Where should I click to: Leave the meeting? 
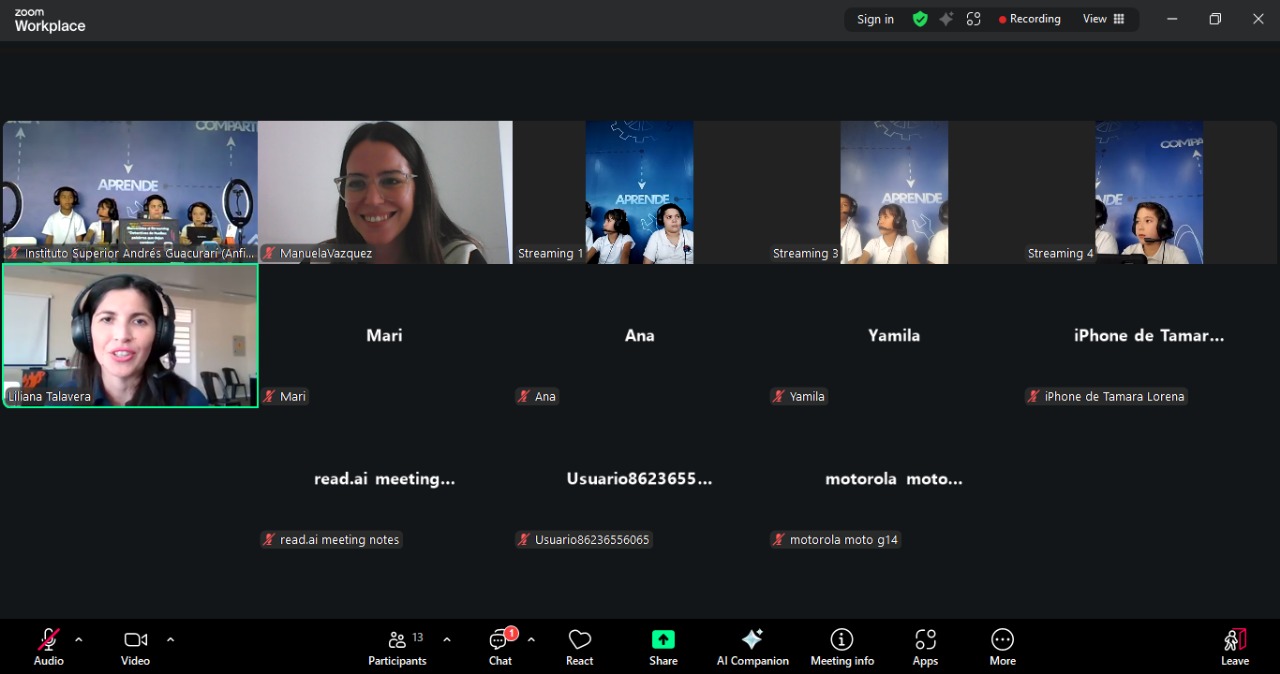[1234, 646]
